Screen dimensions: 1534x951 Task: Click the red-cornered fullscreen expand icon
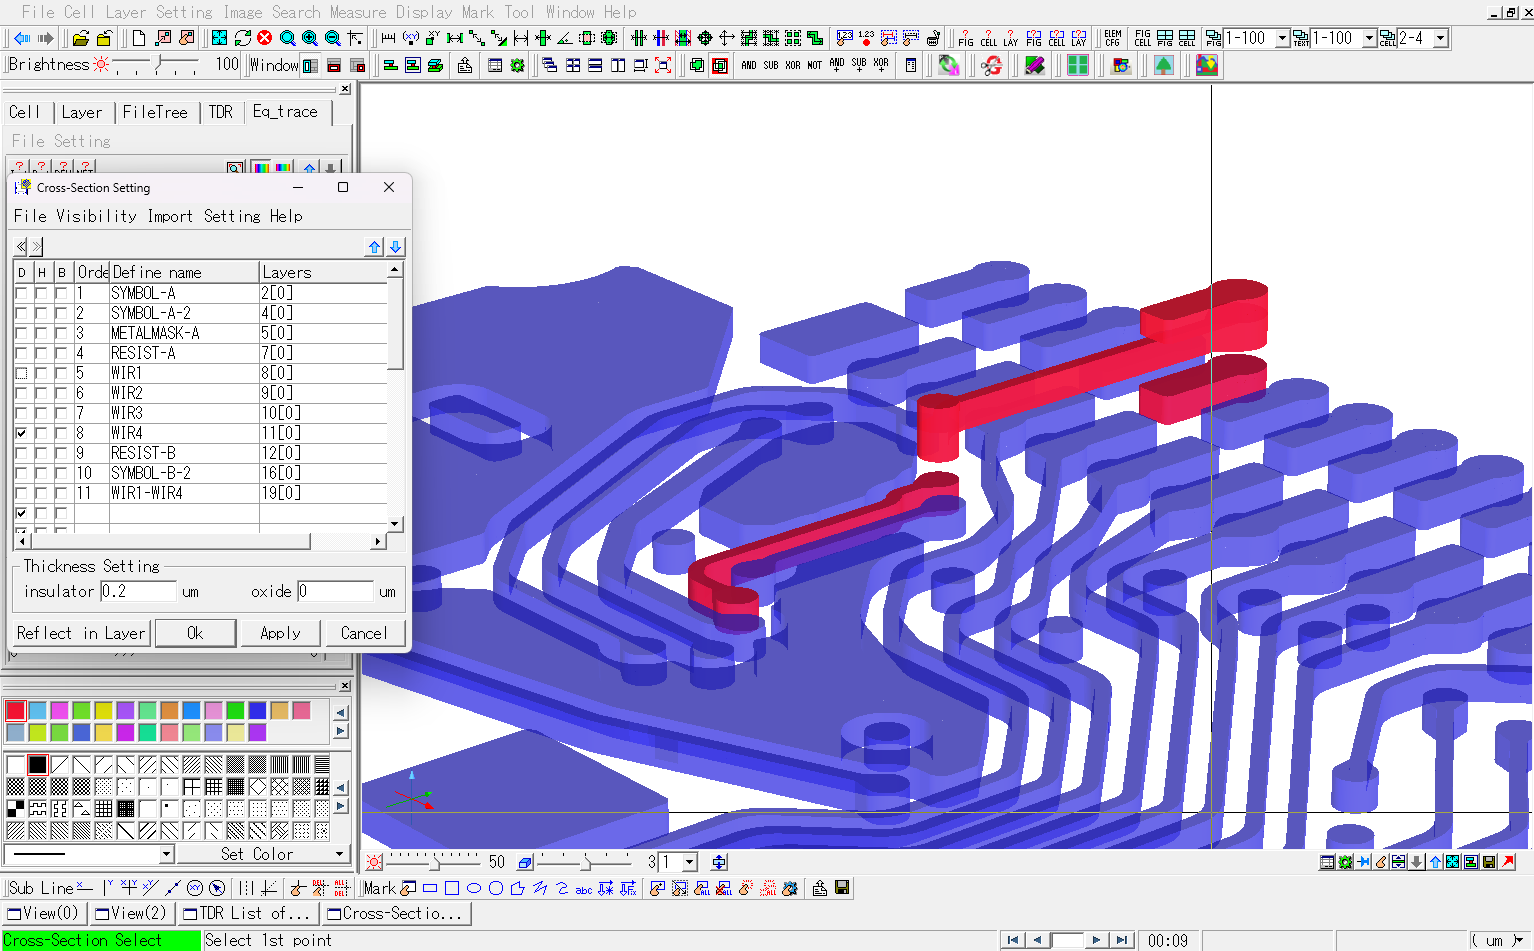(x=663, y=65)
